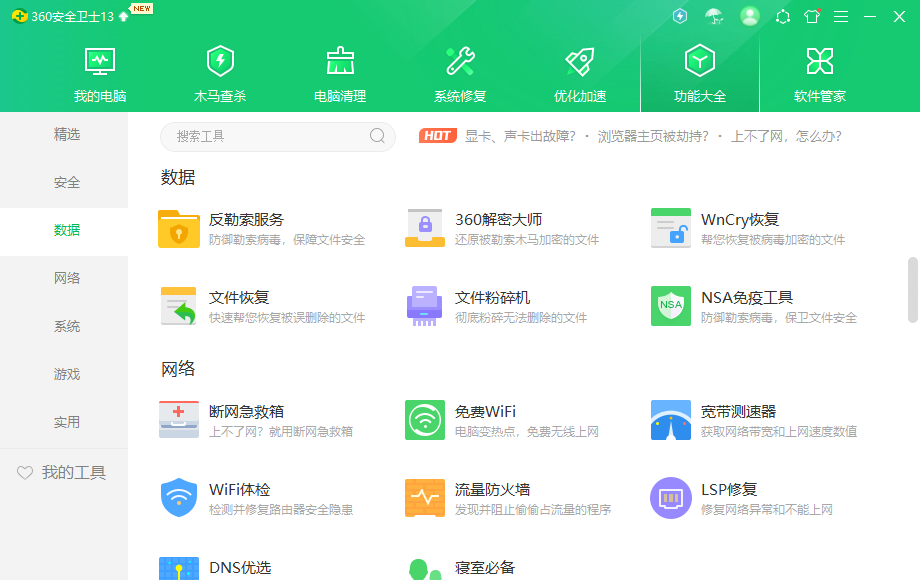Click the 360安全卫士 logo icon
The height and width of the screenshot is (580, 920).
[x=20, y=16]
